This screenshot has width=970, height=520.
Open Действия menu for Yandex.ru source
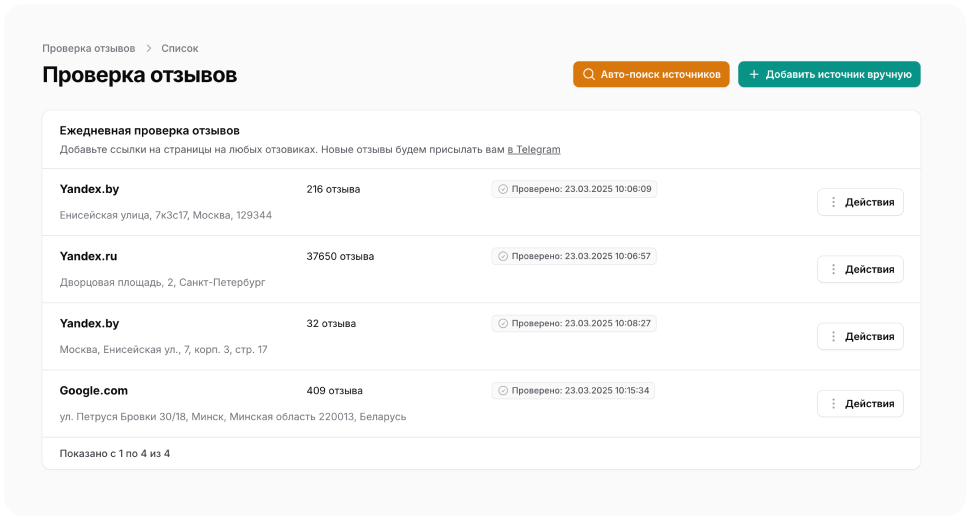click(860, 269)
